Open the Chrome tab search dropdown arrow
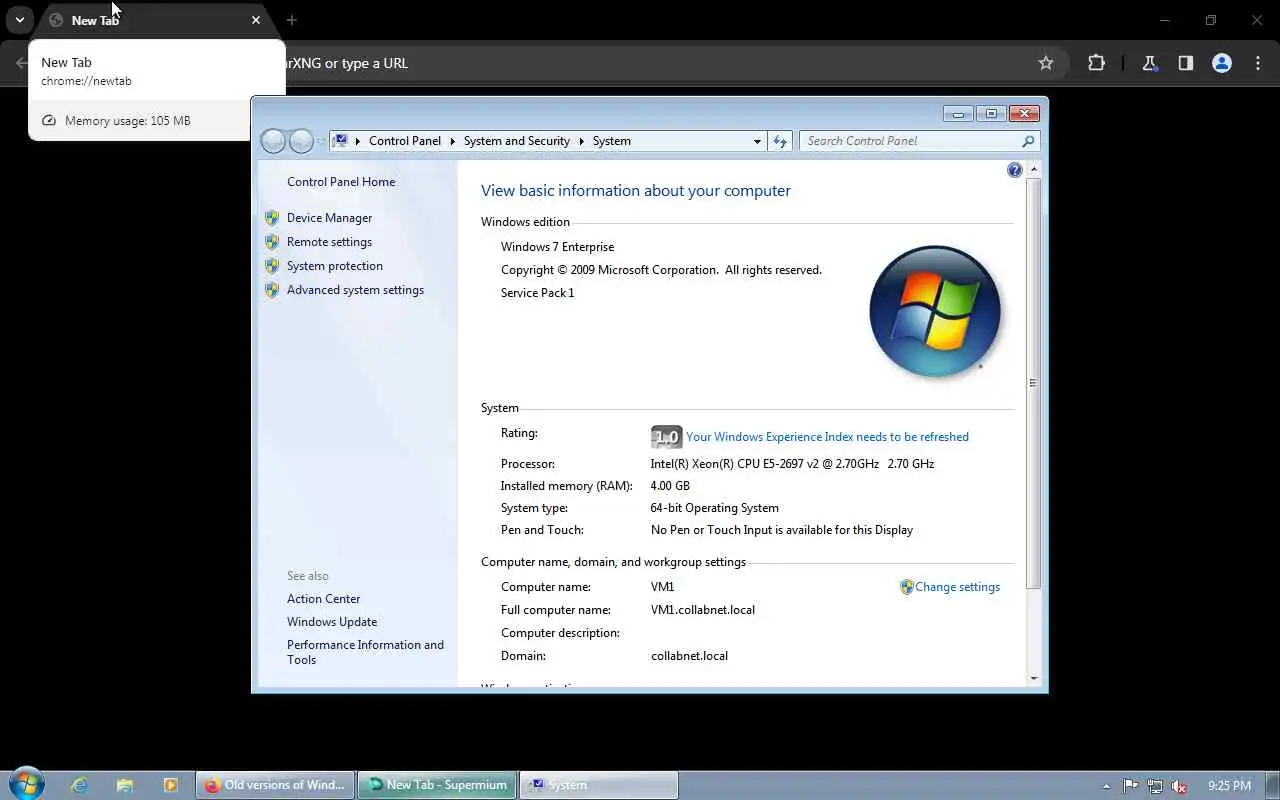This screenshot has width=1280, height=800. point(19,20)
